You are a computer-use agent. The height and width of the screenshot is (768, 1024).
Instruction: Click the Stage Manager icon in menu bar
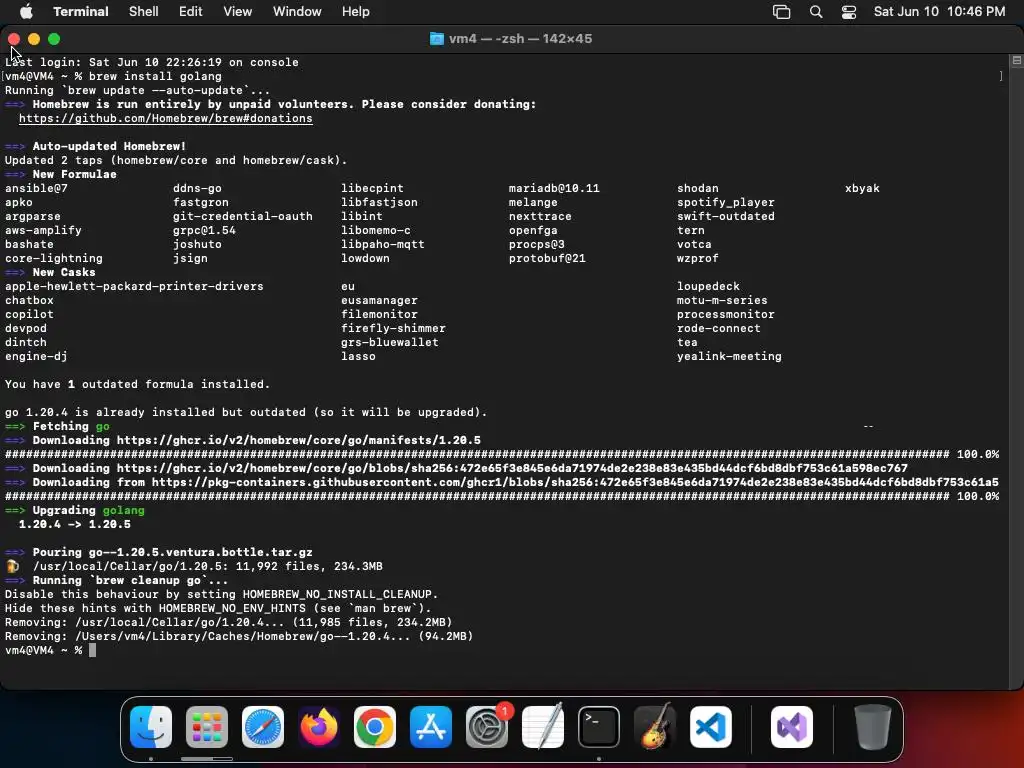point(781,12)
